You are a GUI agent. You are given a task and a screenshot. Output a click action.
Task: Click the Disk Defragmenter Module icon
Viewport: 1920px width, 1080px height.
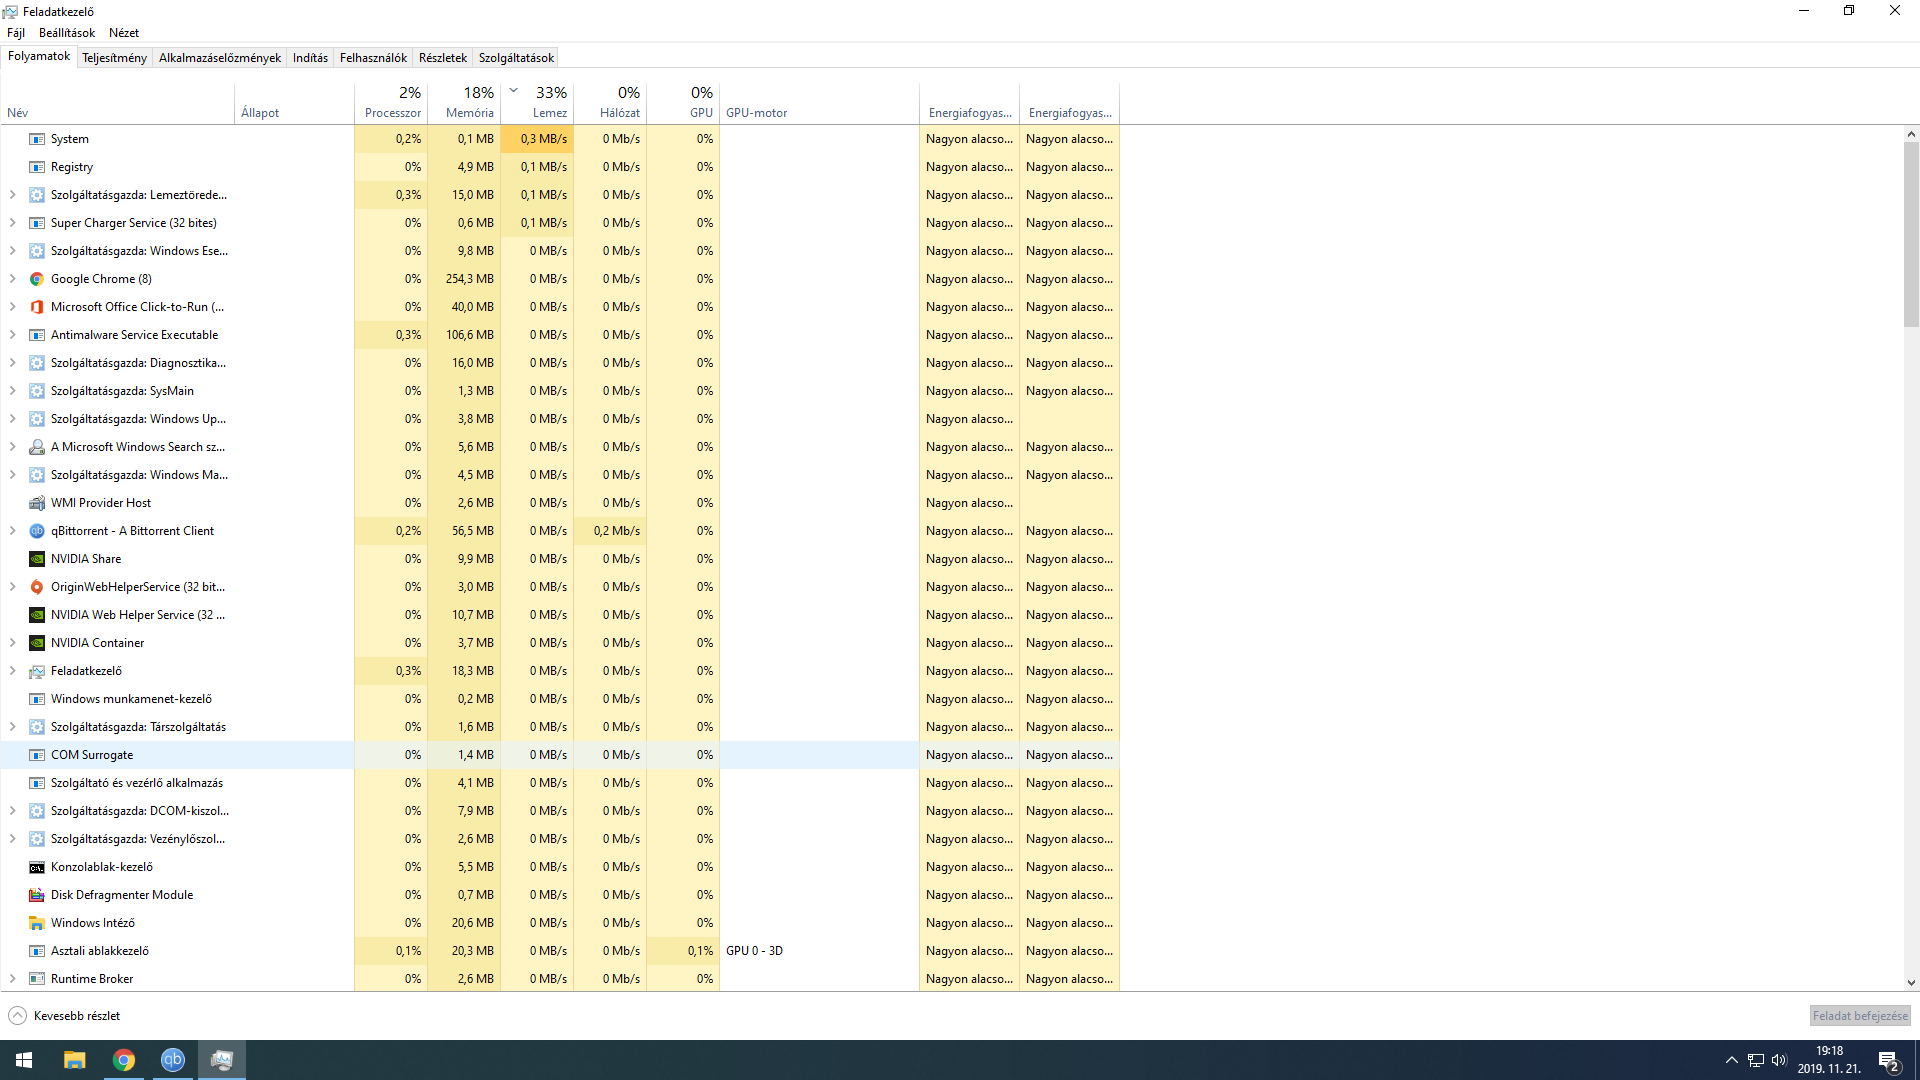point(37,895)
